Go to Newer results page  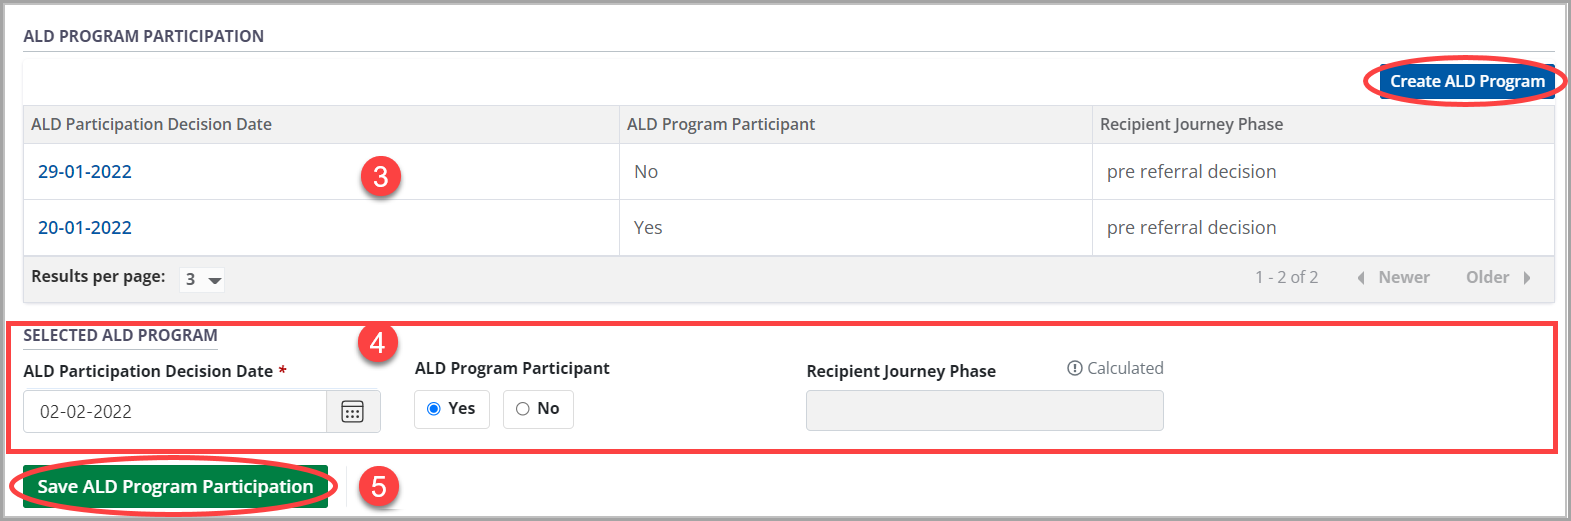1403,278
